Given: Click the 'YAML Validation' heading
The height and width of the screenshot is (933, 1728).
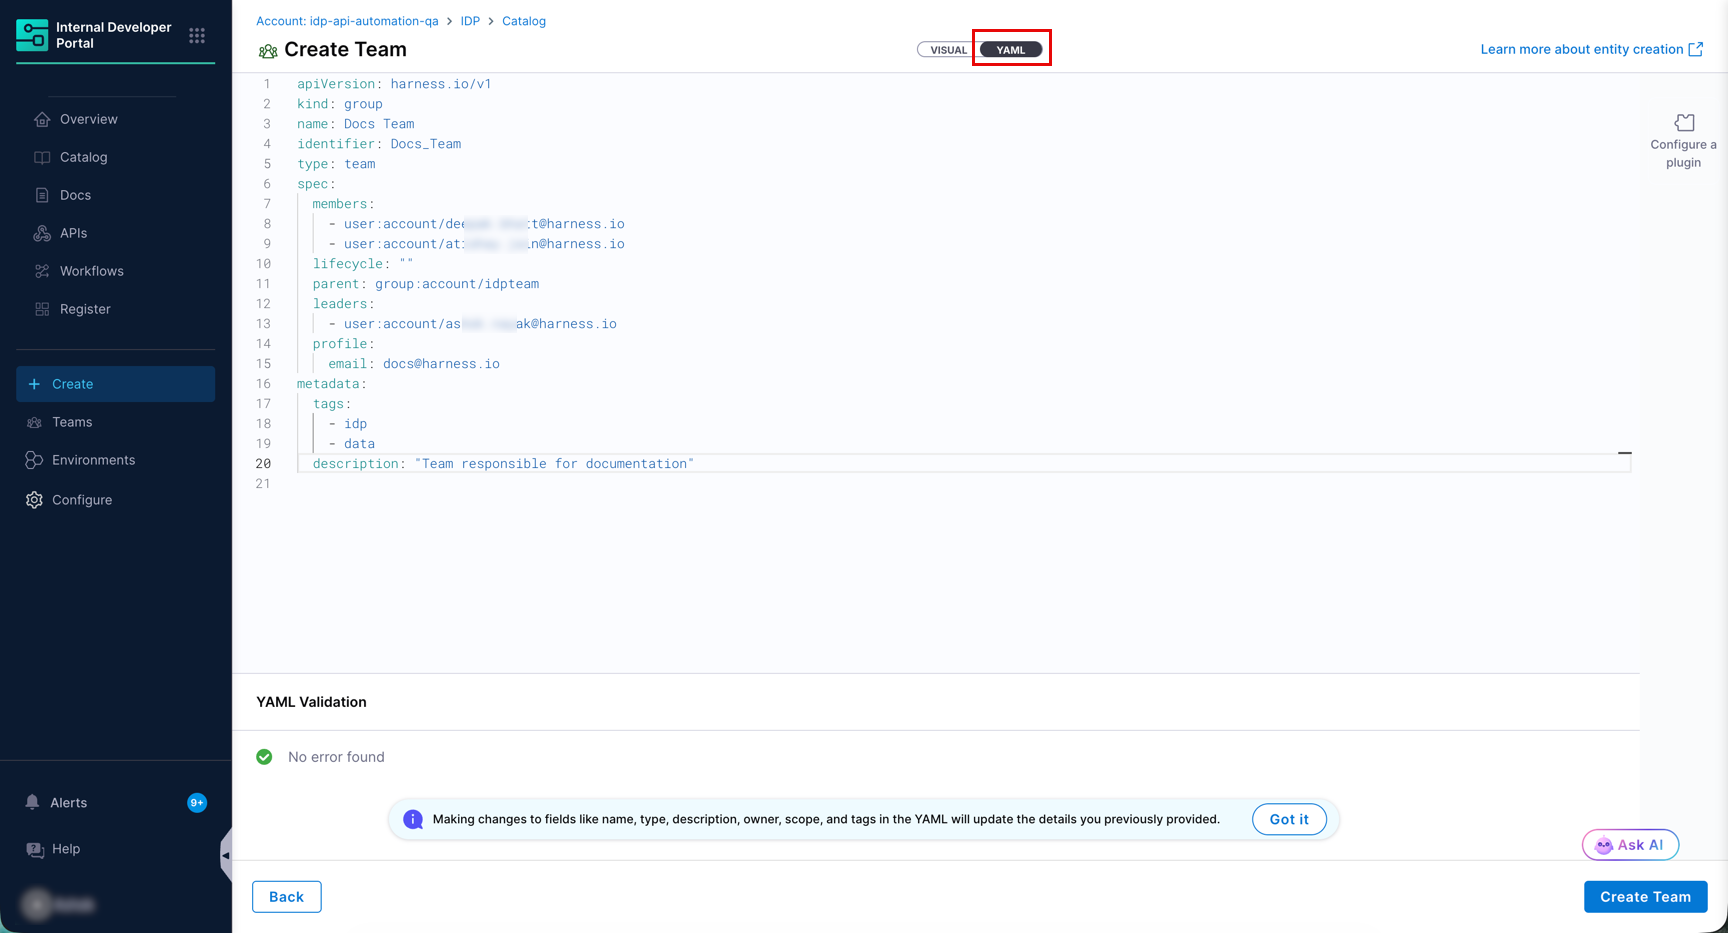Looking at the screenshot, I should tap(311, 702).
